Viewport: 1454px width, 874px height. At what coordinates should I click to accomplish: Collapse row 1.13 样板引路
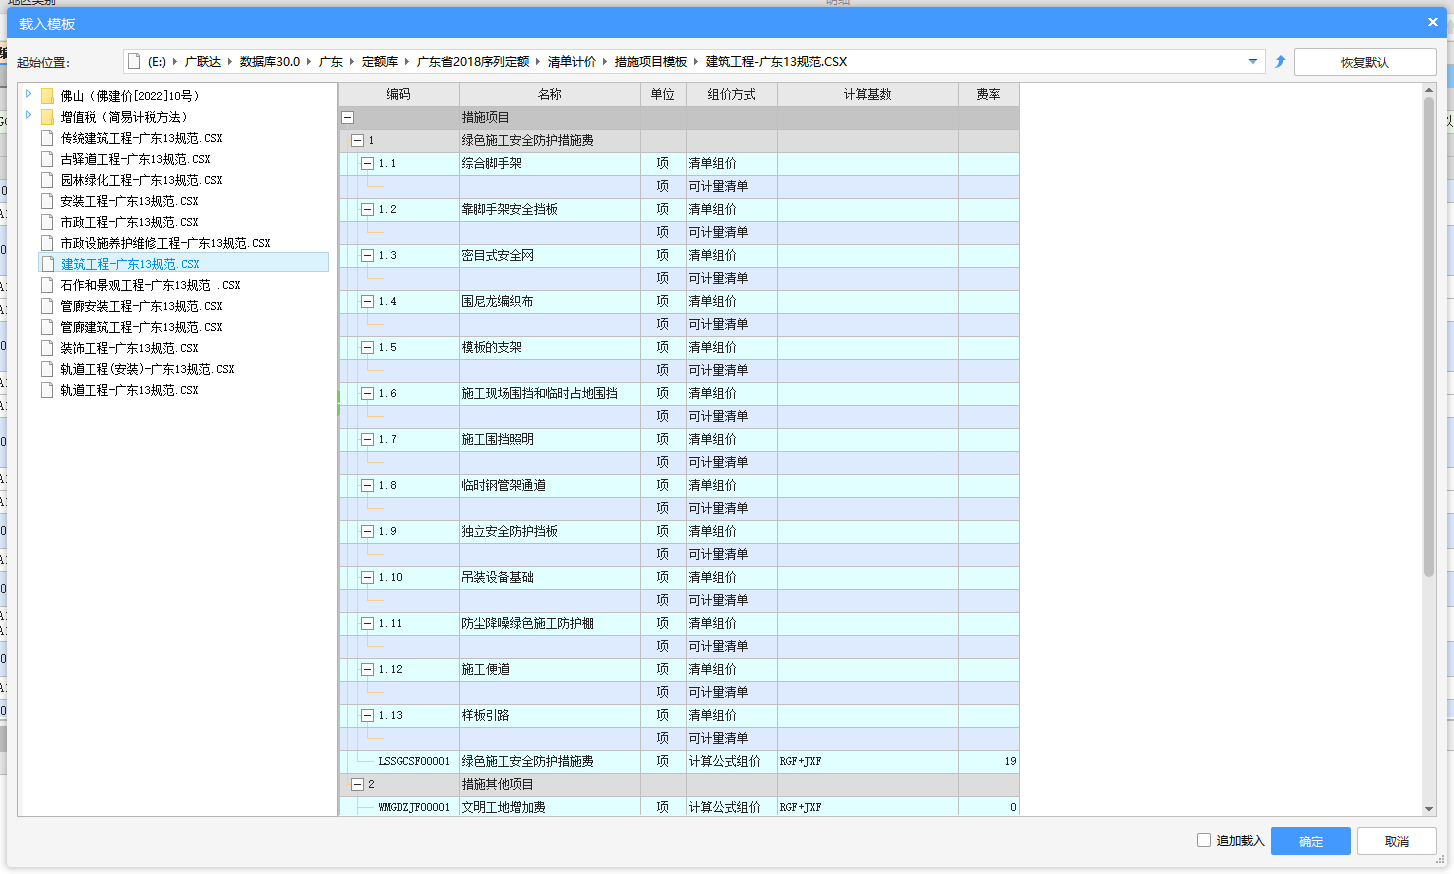point(367,715)
